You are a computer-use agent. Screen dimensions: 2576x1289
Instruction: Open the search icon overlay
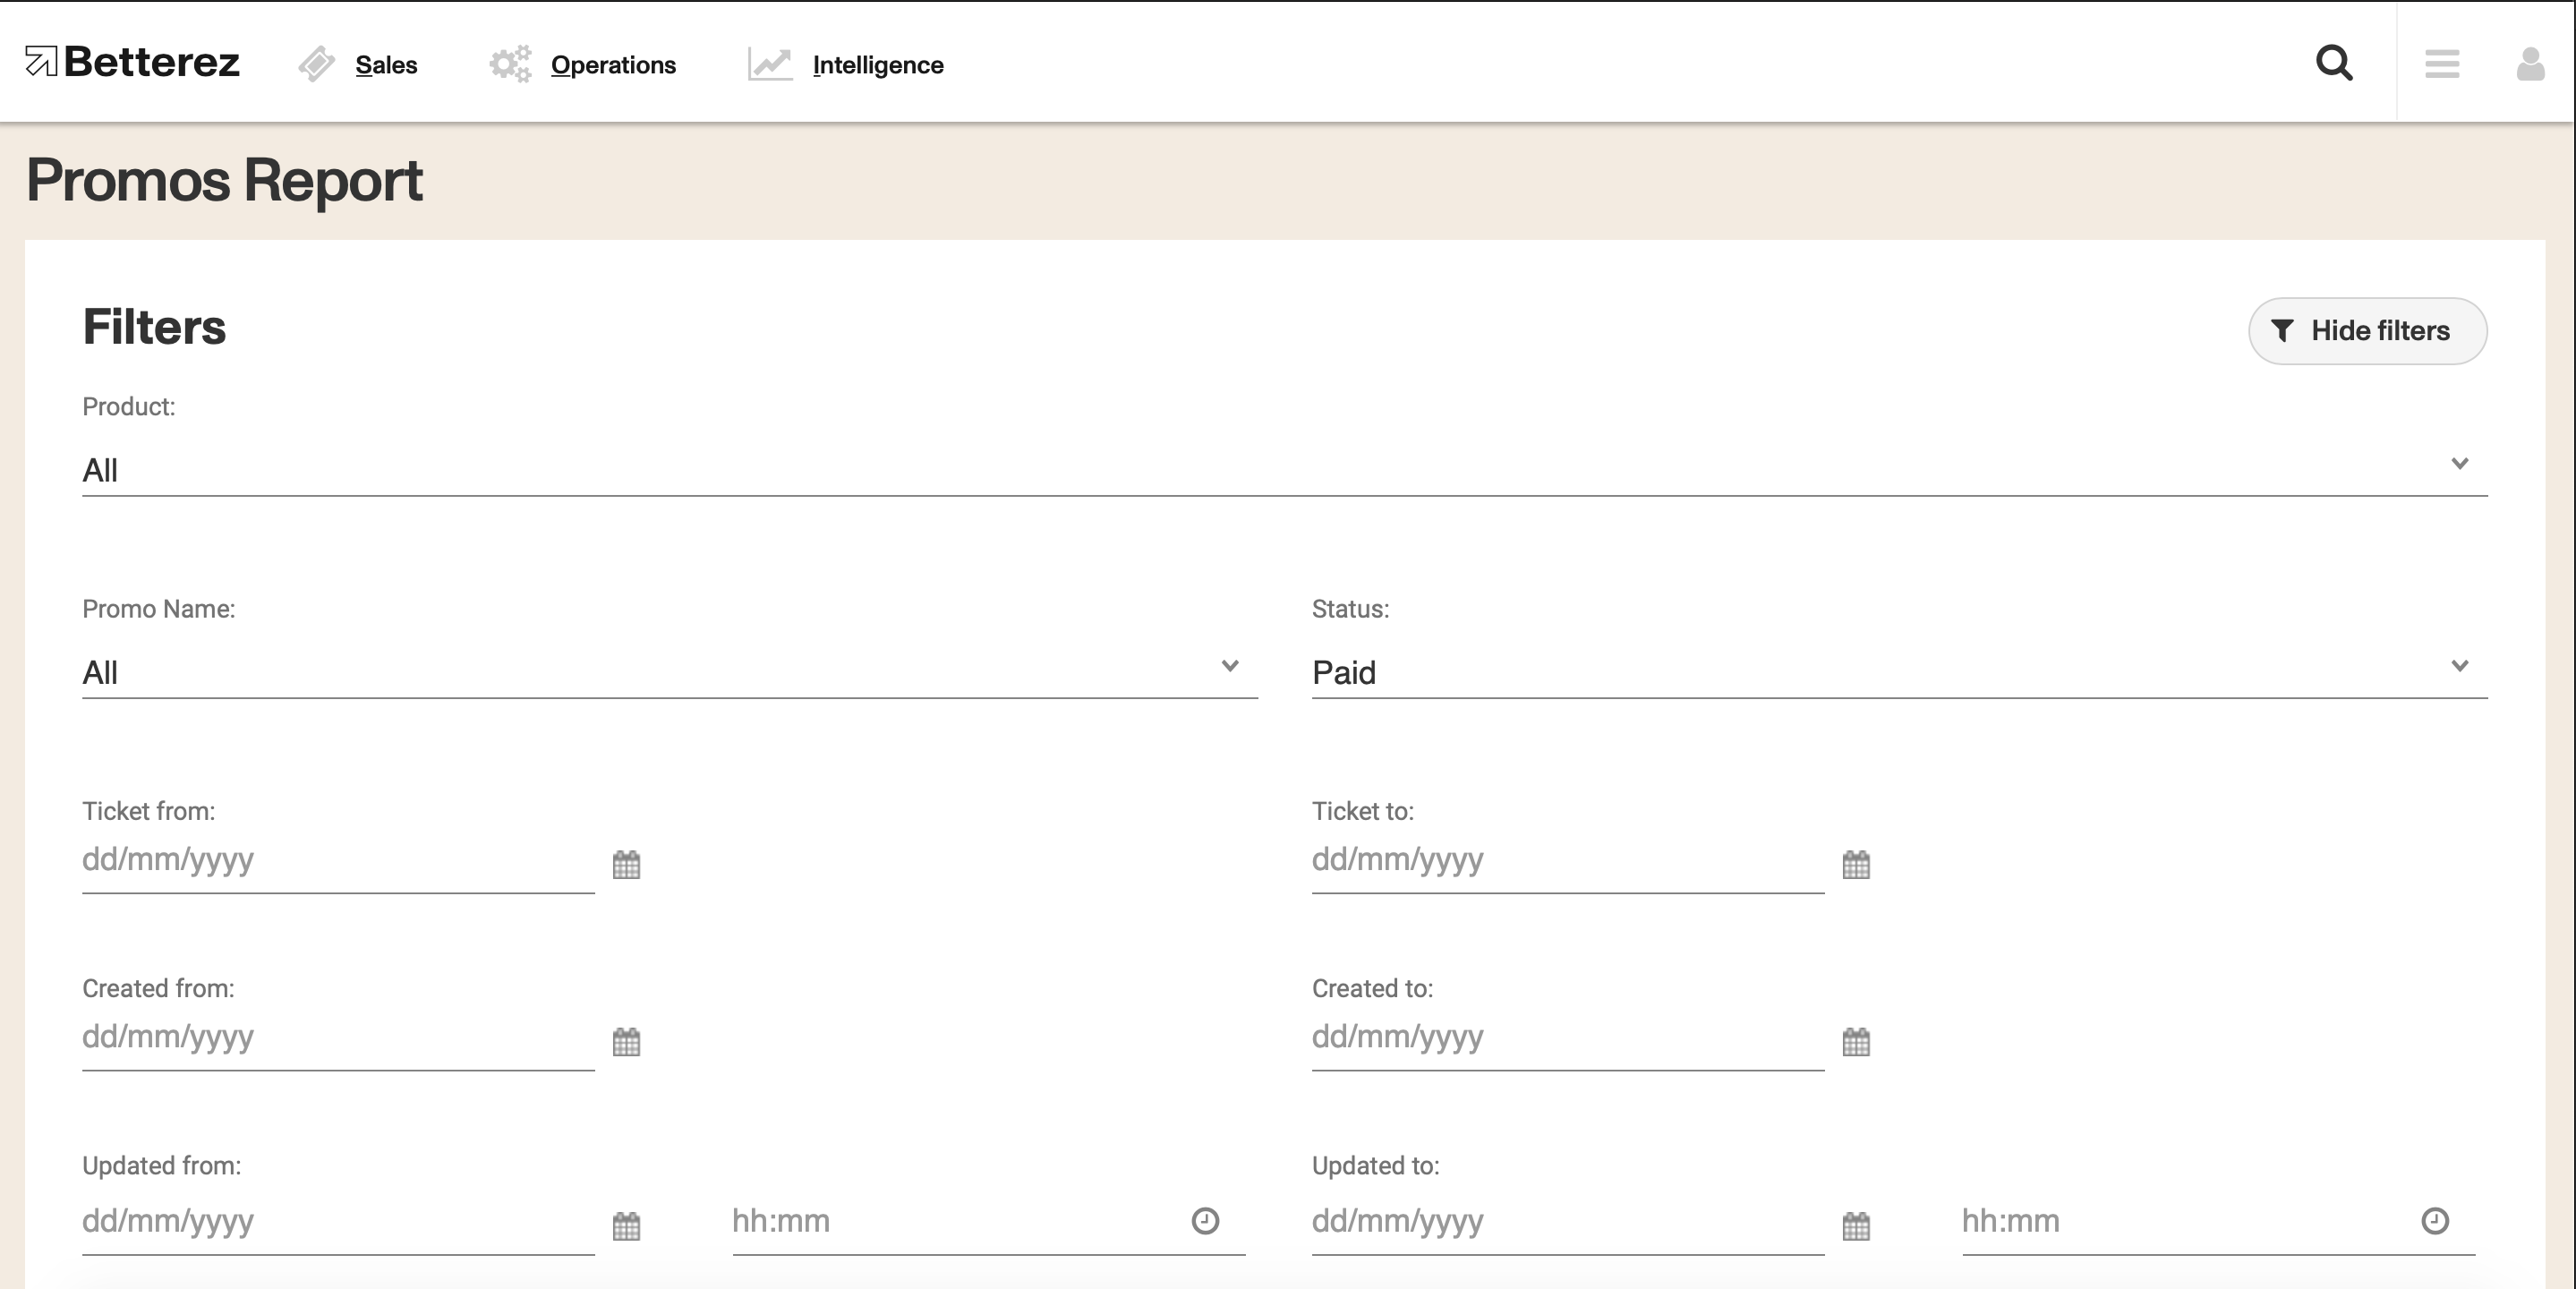(2334, 64)
